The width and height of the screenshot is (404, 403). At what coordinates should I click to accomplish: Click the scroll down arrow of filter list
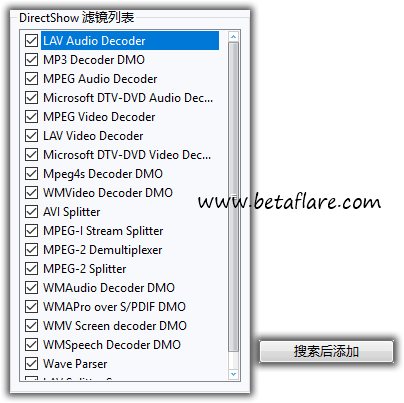(x=233, y=374)
